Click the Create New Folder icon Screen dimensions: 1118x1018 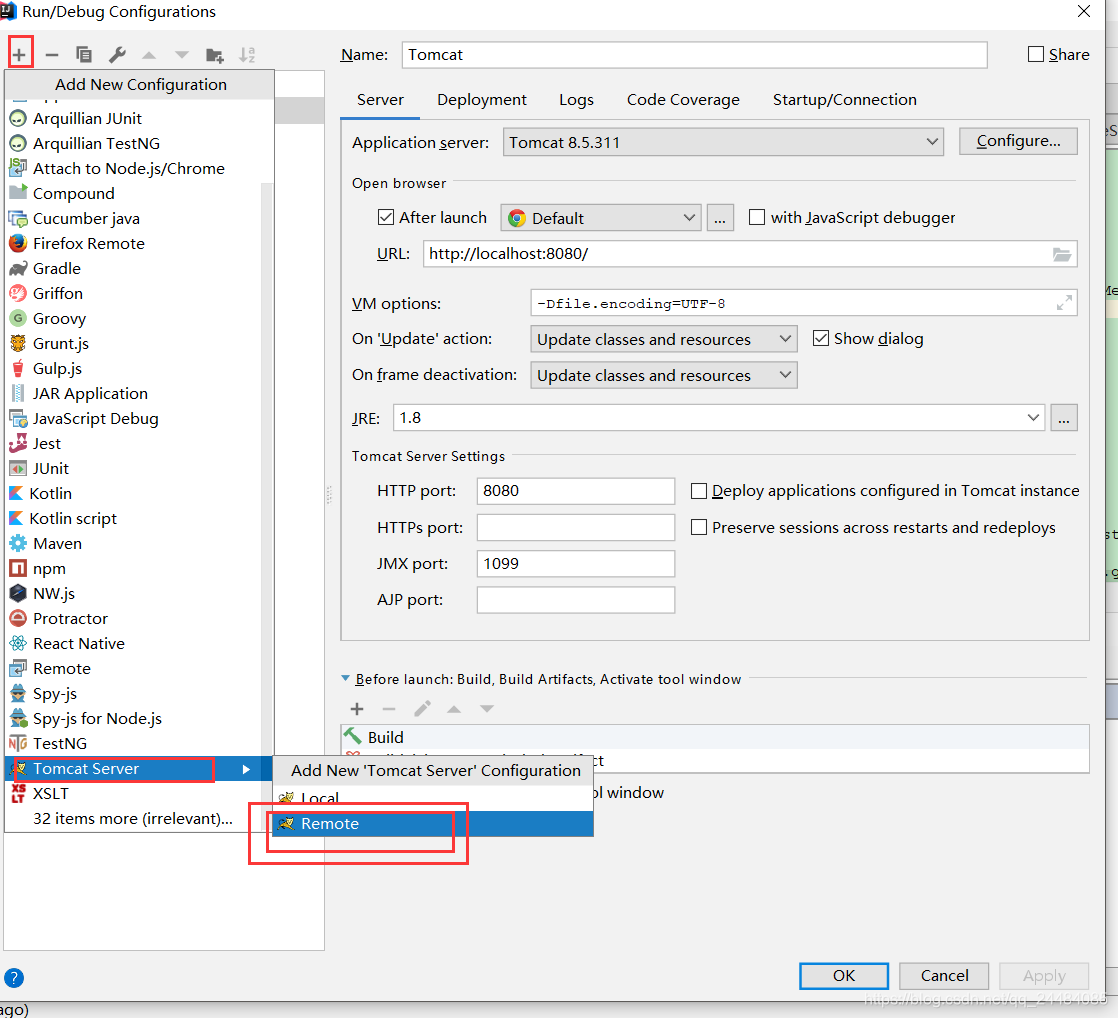(x=214, y=55)
